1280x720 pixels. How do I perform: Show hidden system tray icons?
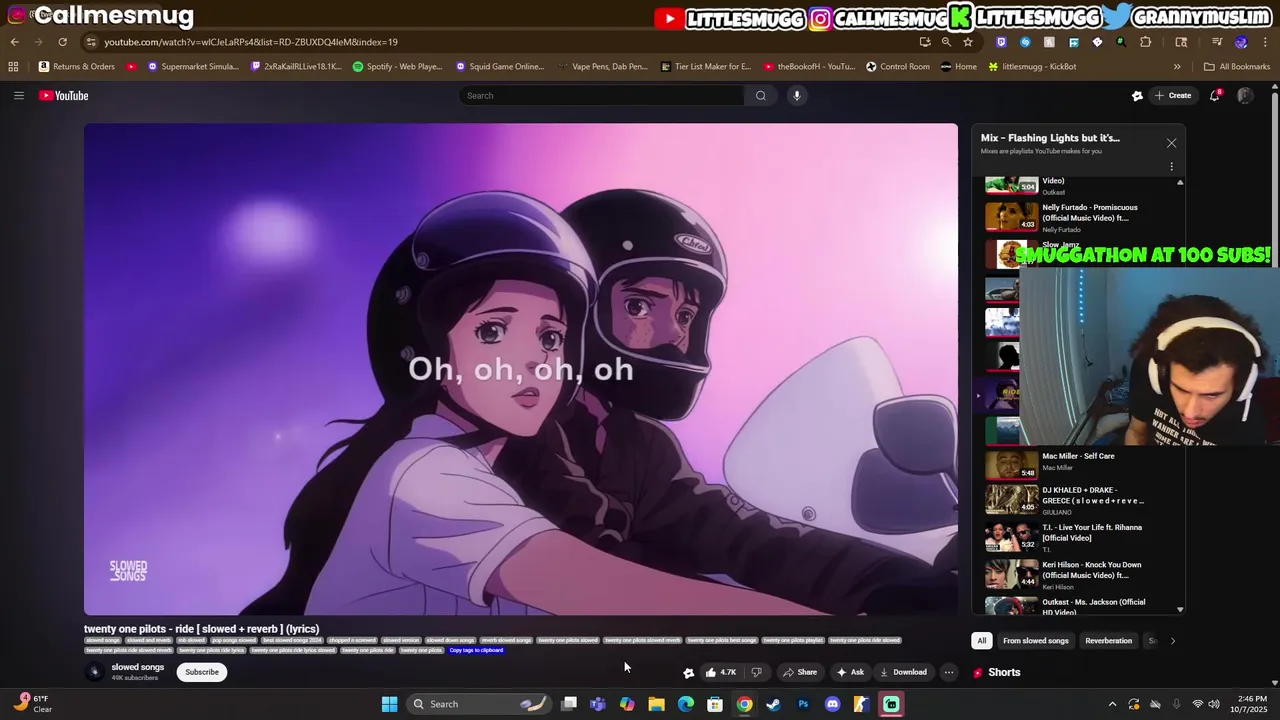(x=1112, y=704)
